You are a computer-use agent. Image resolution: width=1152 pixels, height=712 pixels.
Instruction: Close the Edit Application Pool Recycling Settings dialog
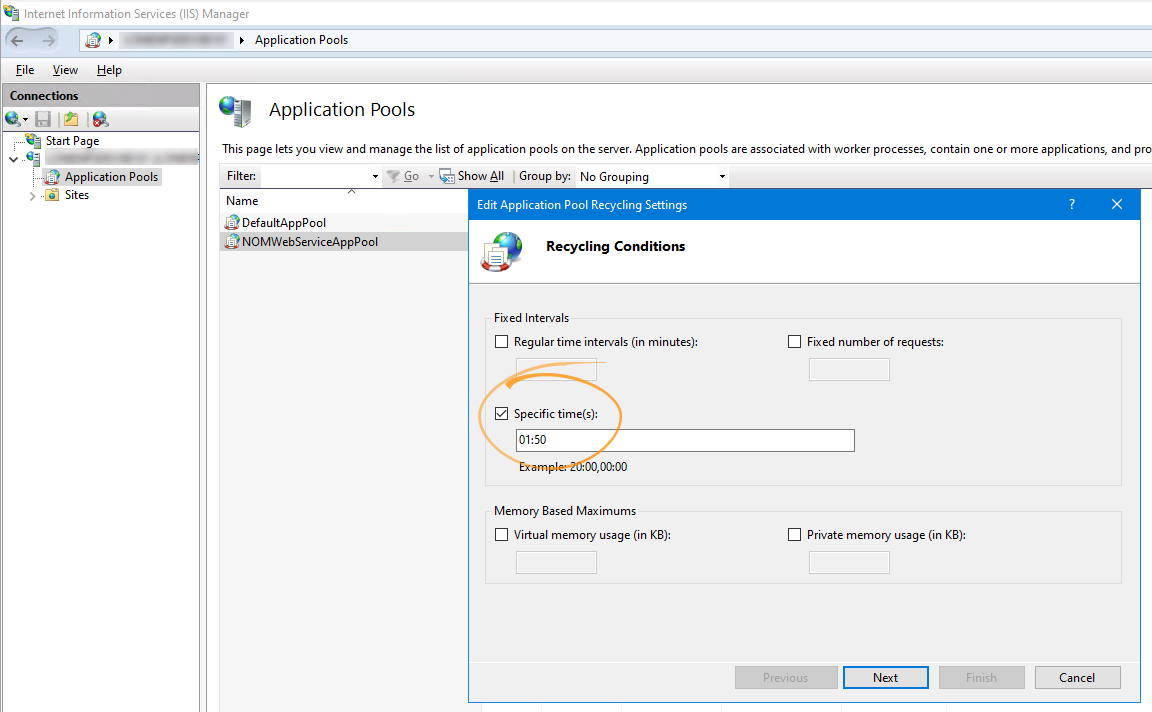[1117, 204]
